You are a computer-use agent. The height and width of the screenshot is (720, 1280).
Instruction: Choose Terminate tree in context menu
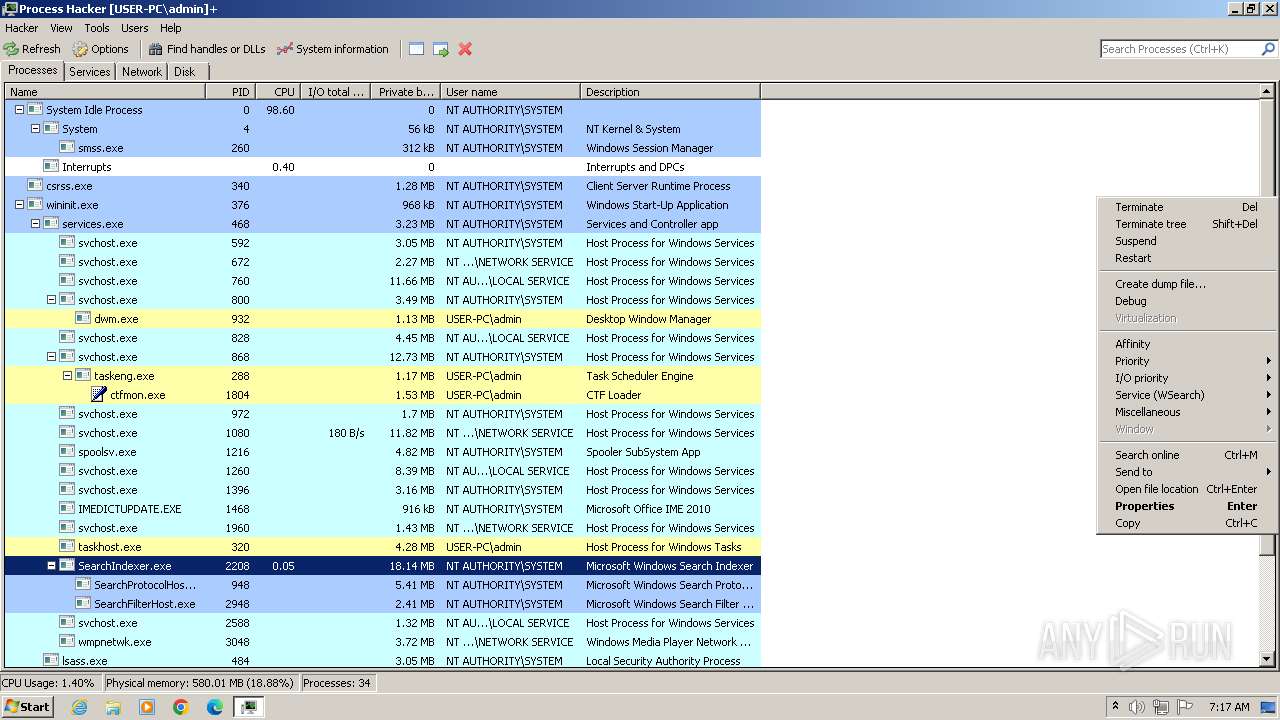click(x=1186, y=224)
